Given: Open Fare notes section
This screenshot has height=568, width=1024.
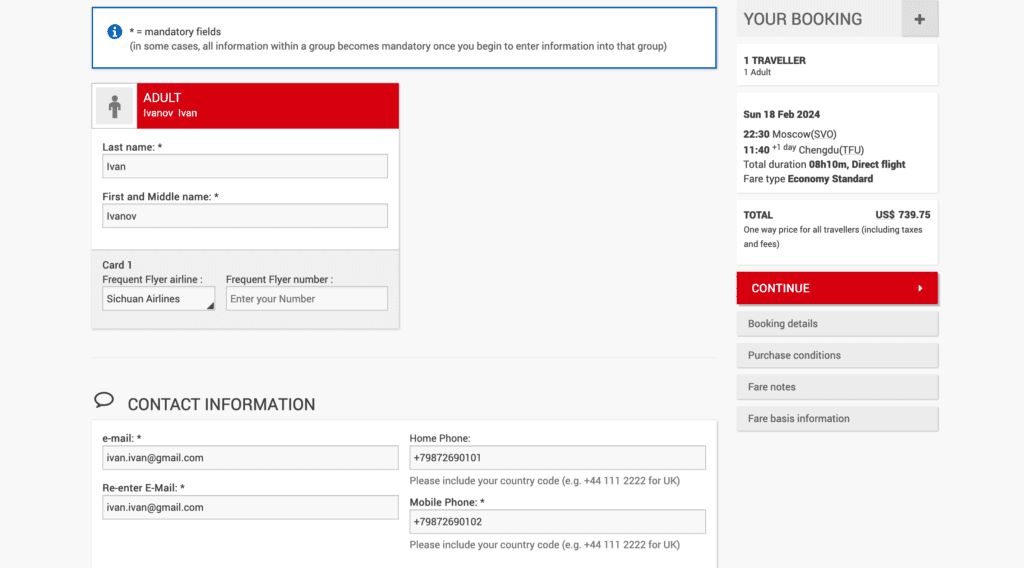Looking at the screenshot, I should 837,387.
